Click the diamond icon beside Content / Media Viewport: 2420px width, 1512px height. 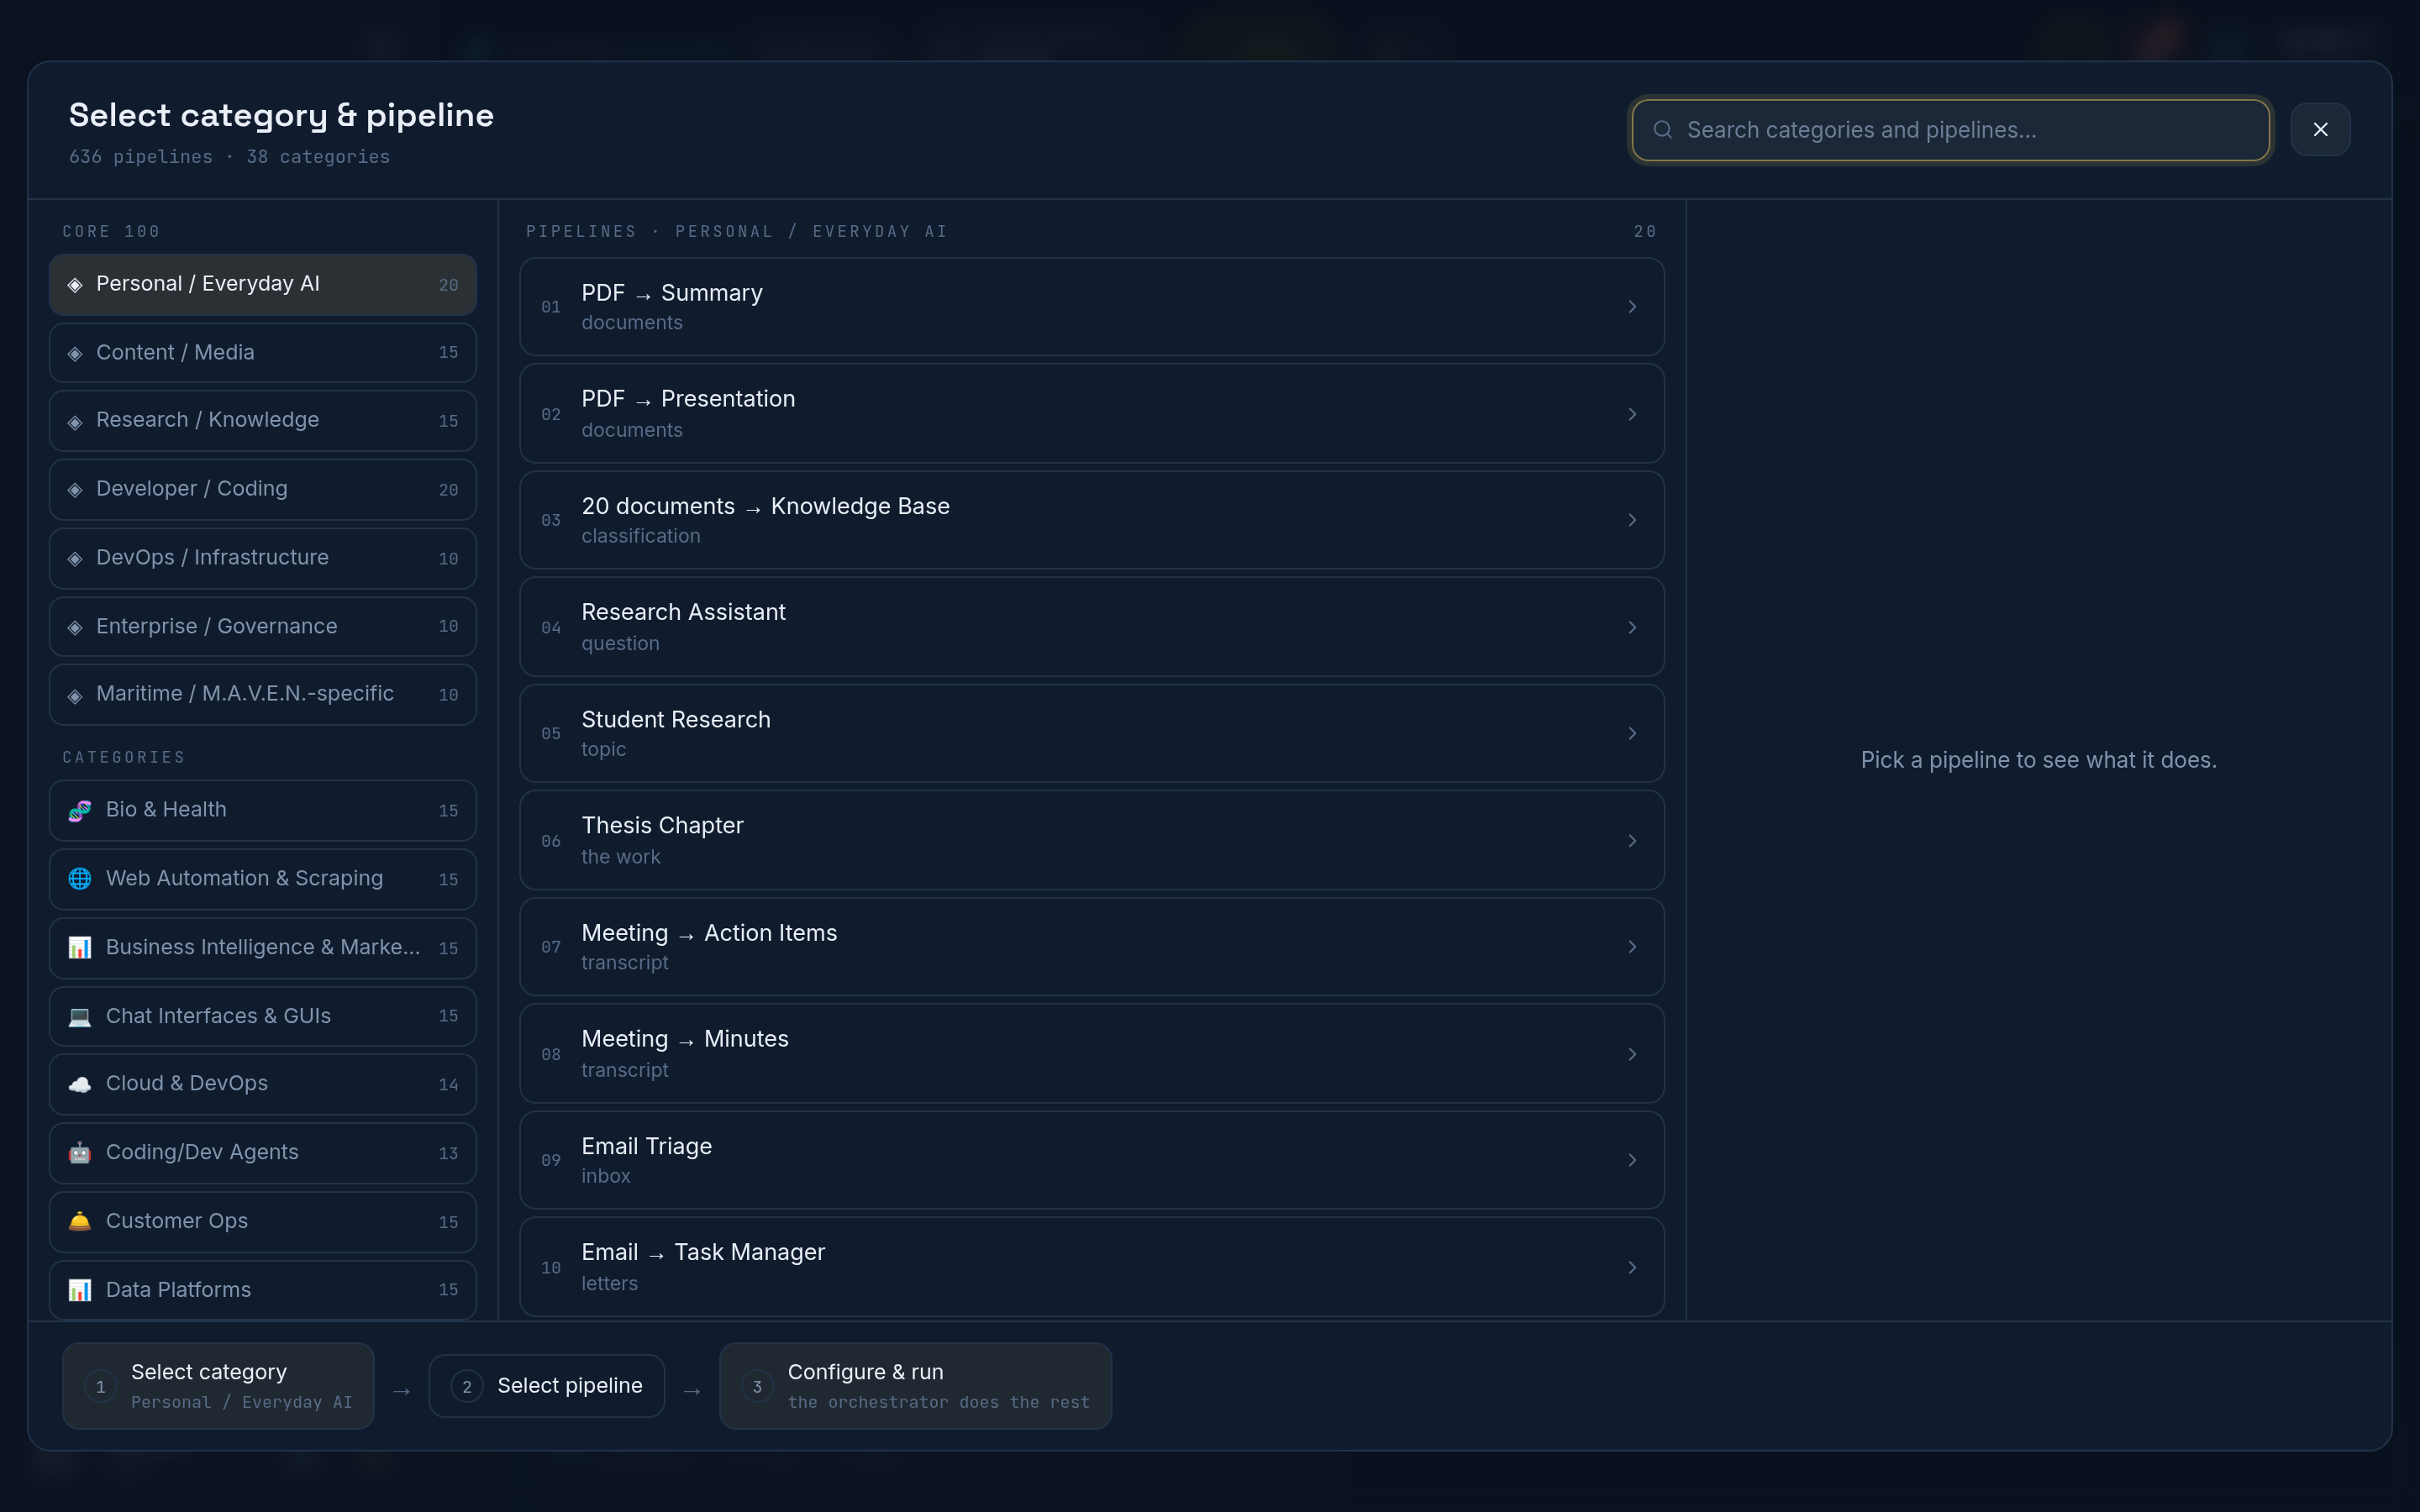75,353
